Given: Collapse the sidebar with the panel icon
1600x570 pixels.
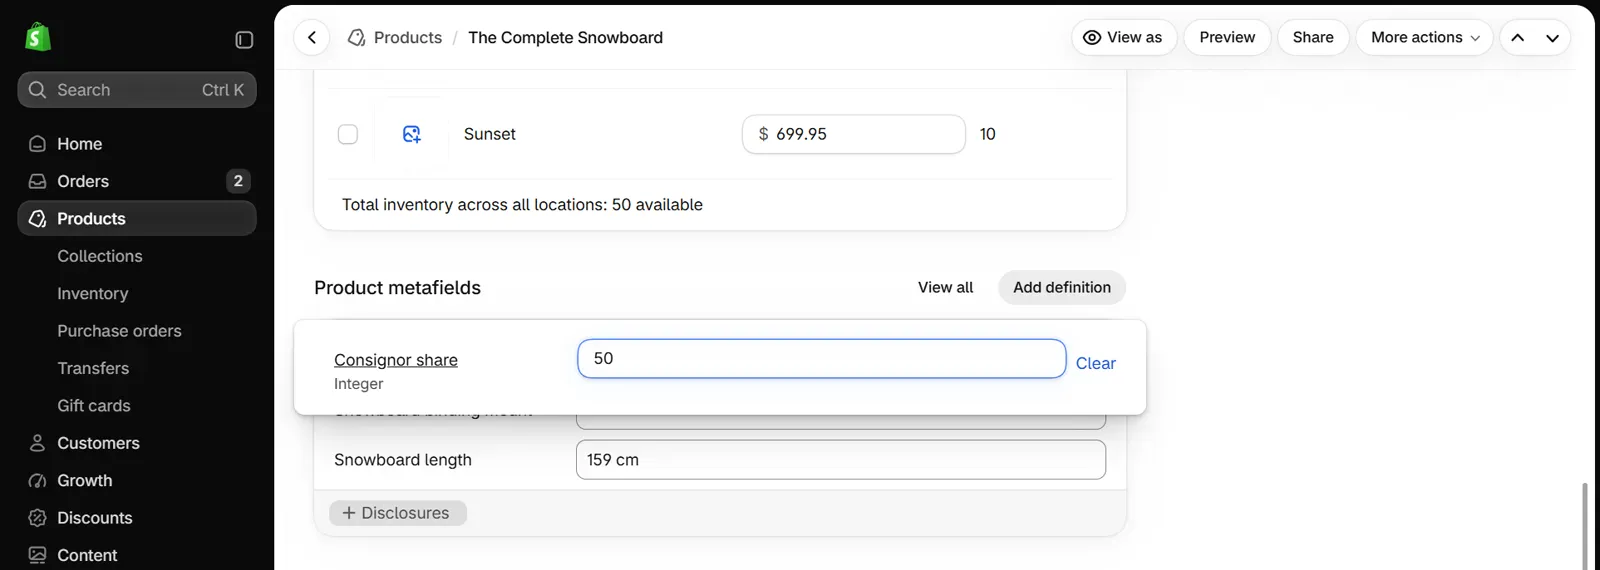Looking at the screenshot, I should click(244, 40).
